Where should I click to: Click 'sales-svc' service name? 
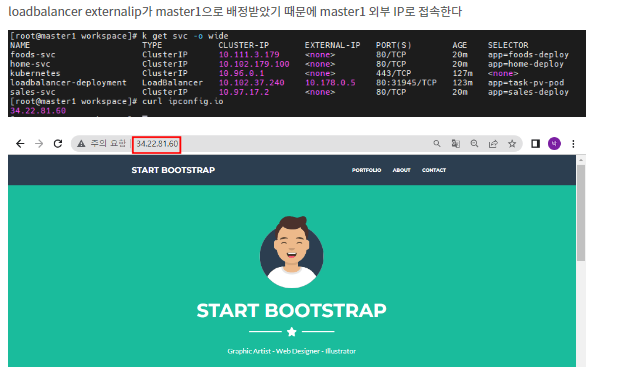click(x=33, y=92)
